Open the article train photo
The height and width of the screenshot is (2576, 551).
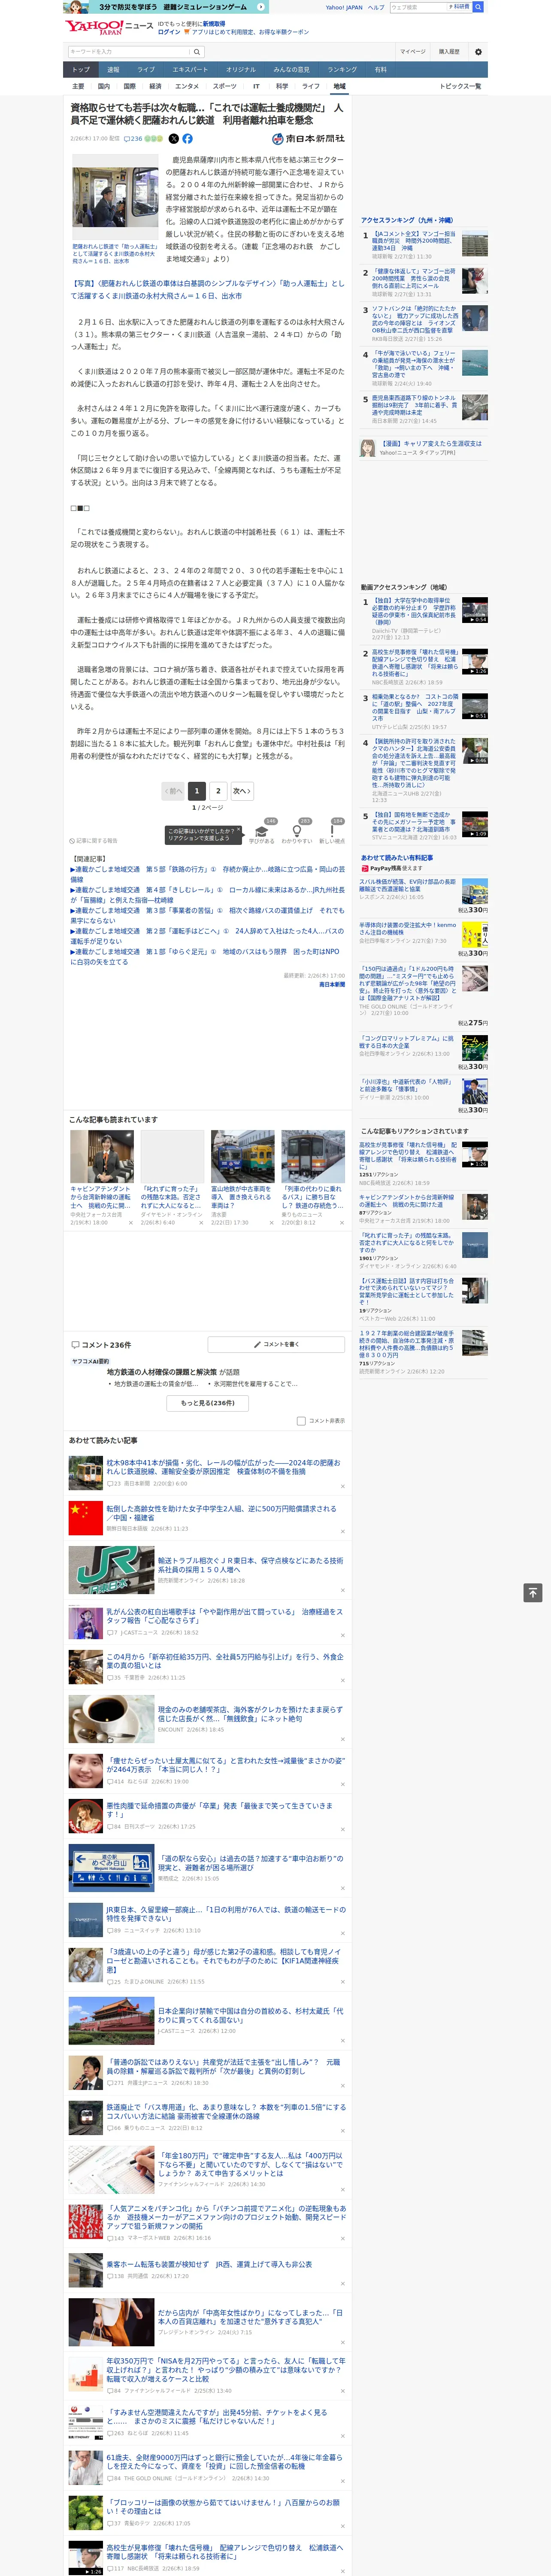115,198
